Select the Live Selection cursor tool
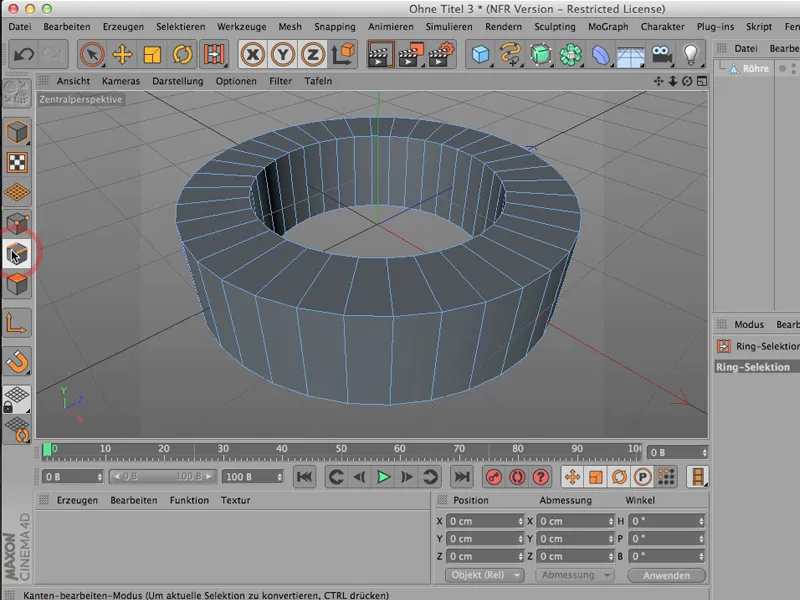This screenshot has height=600, width=800. [92, 54]
